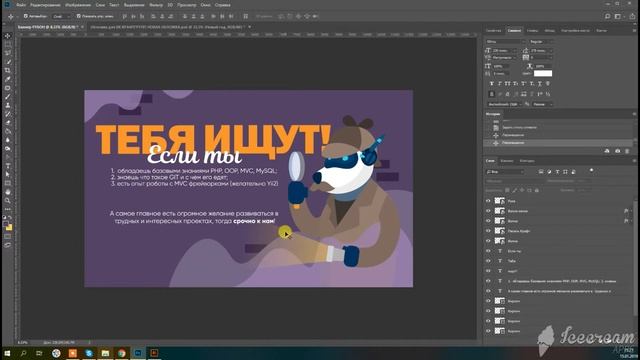Toggle Quick Mask mode icon

8,236
